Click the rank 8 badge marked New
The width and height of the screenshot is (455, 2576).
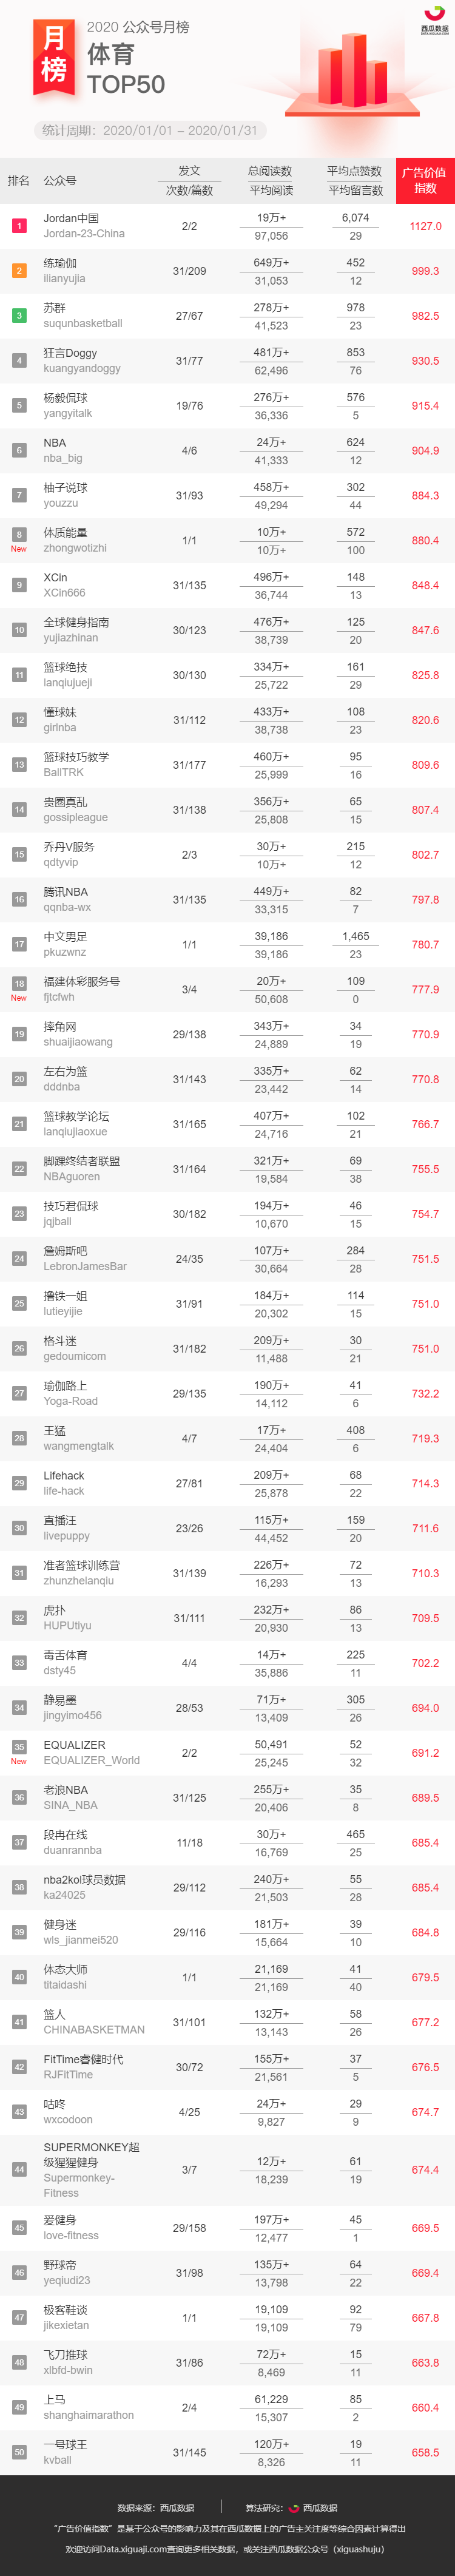pos(19,540)
